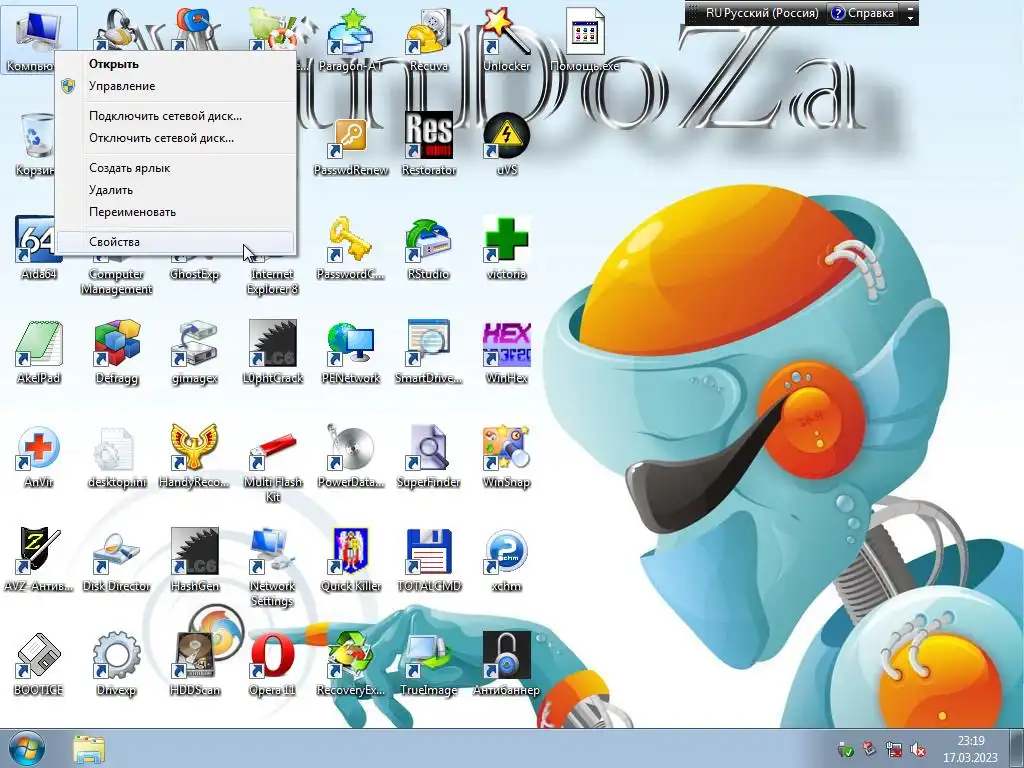Open the Defragg desktop icon
The image size is (1024, 768).
click(116, 353)
